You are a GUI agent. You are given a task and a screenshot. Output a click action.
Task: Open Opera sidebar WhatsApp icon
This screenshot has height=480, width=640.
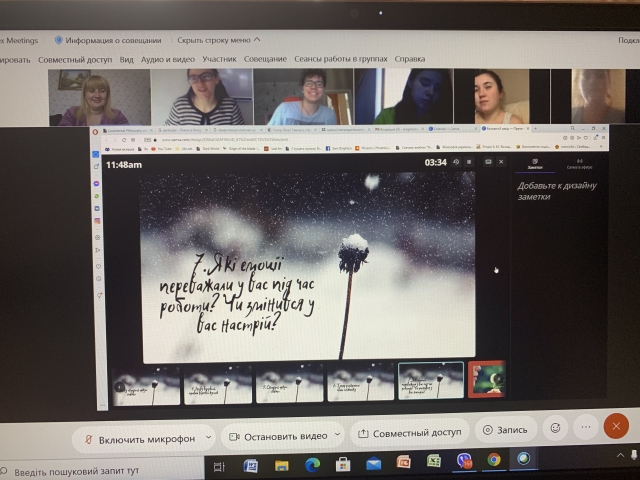tap(97, 196)
